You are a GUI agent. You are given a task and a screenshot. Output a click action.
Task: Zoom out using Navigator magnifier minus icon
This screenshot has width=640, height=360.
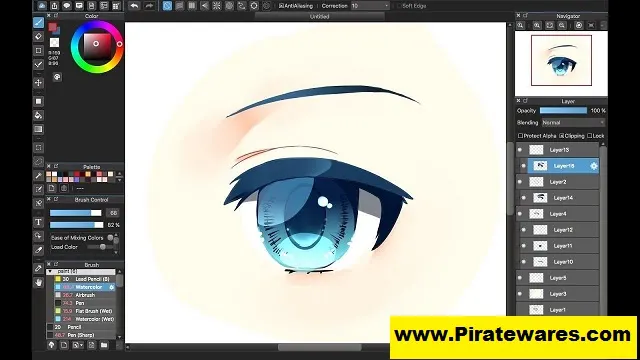click(x=562, y=25)
